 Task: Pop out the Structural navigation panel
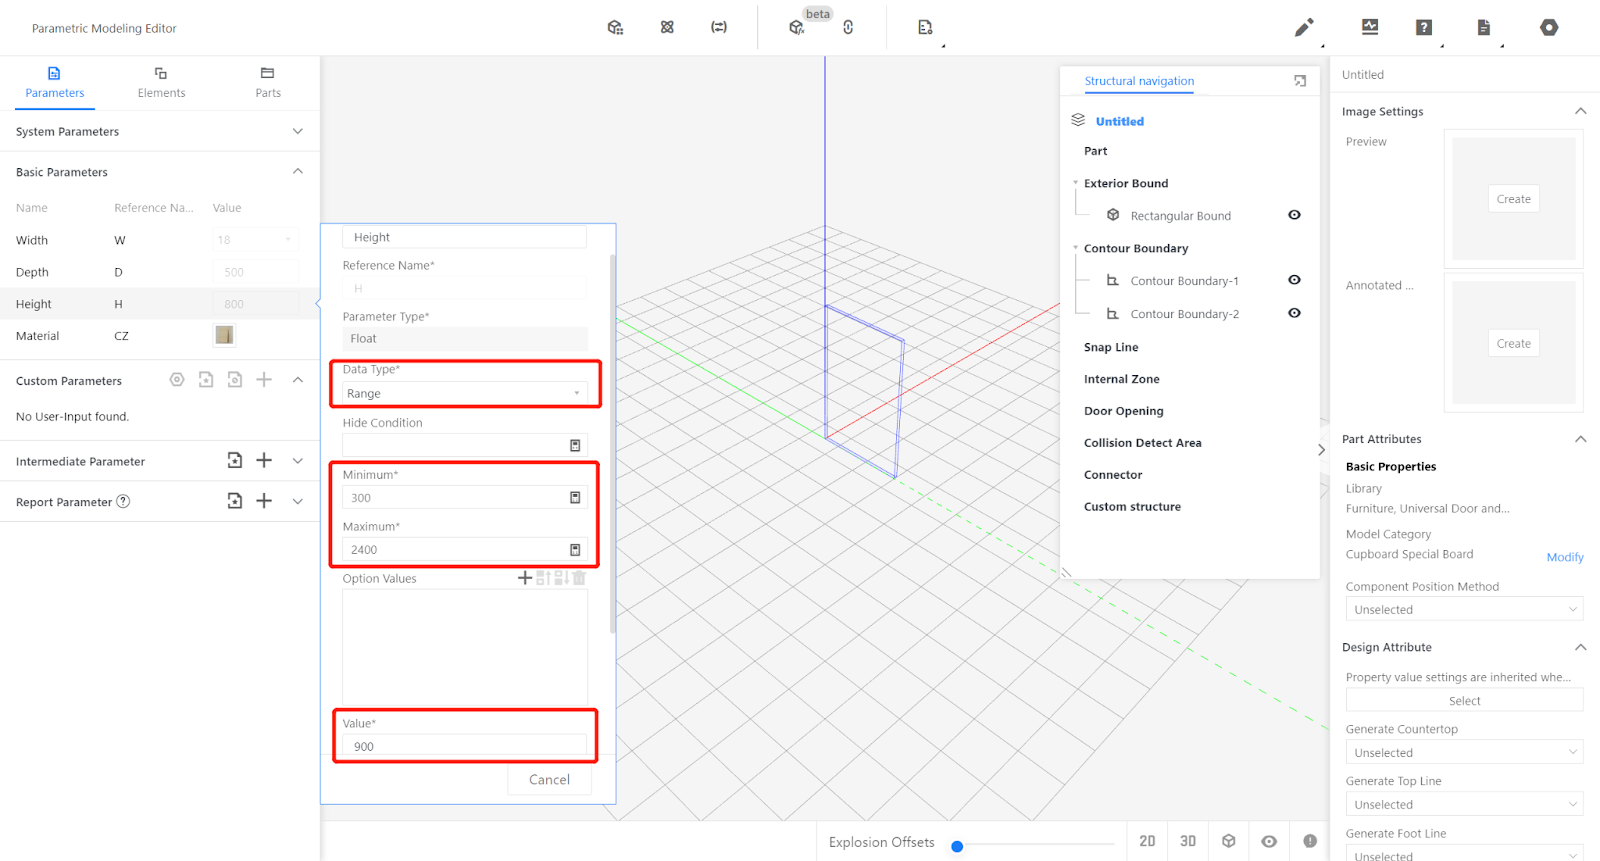(1300, 81)
